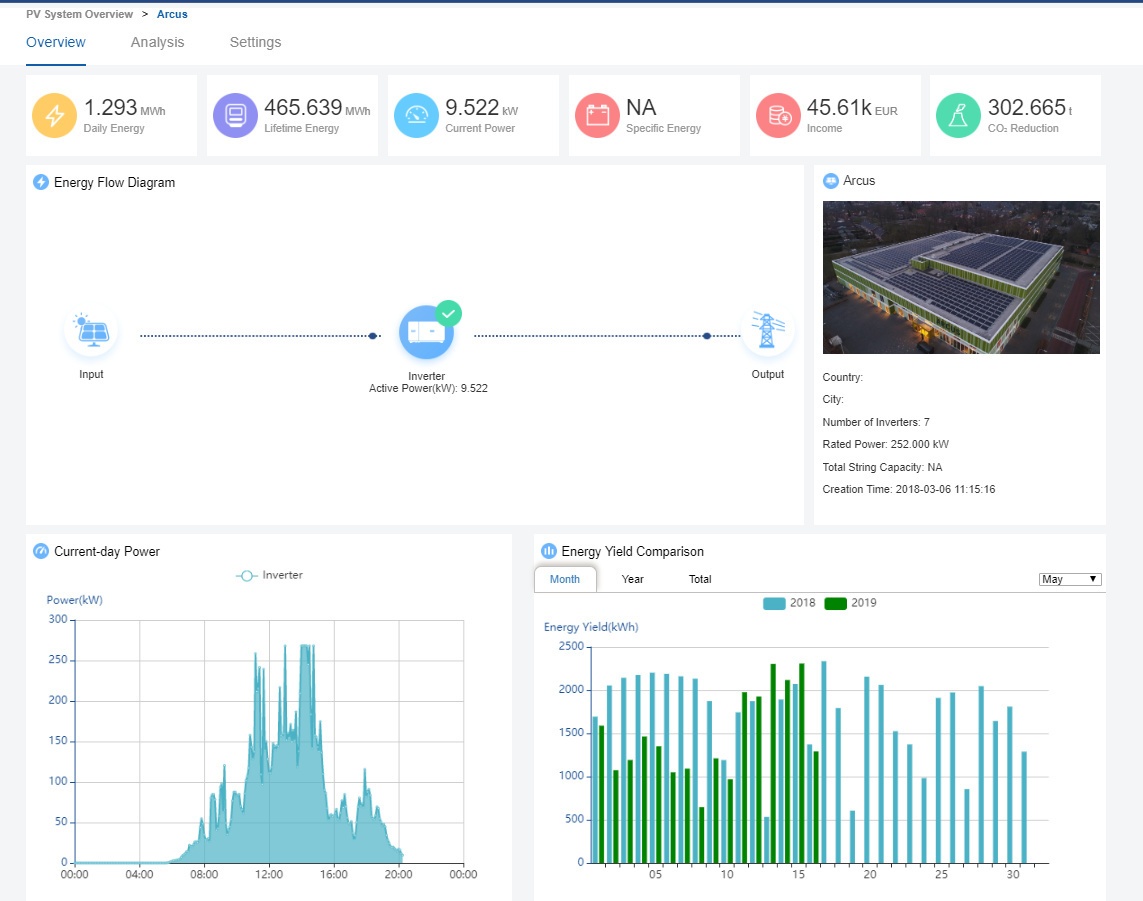Toggle the 2018 legend color swatch

coord(774,604)
